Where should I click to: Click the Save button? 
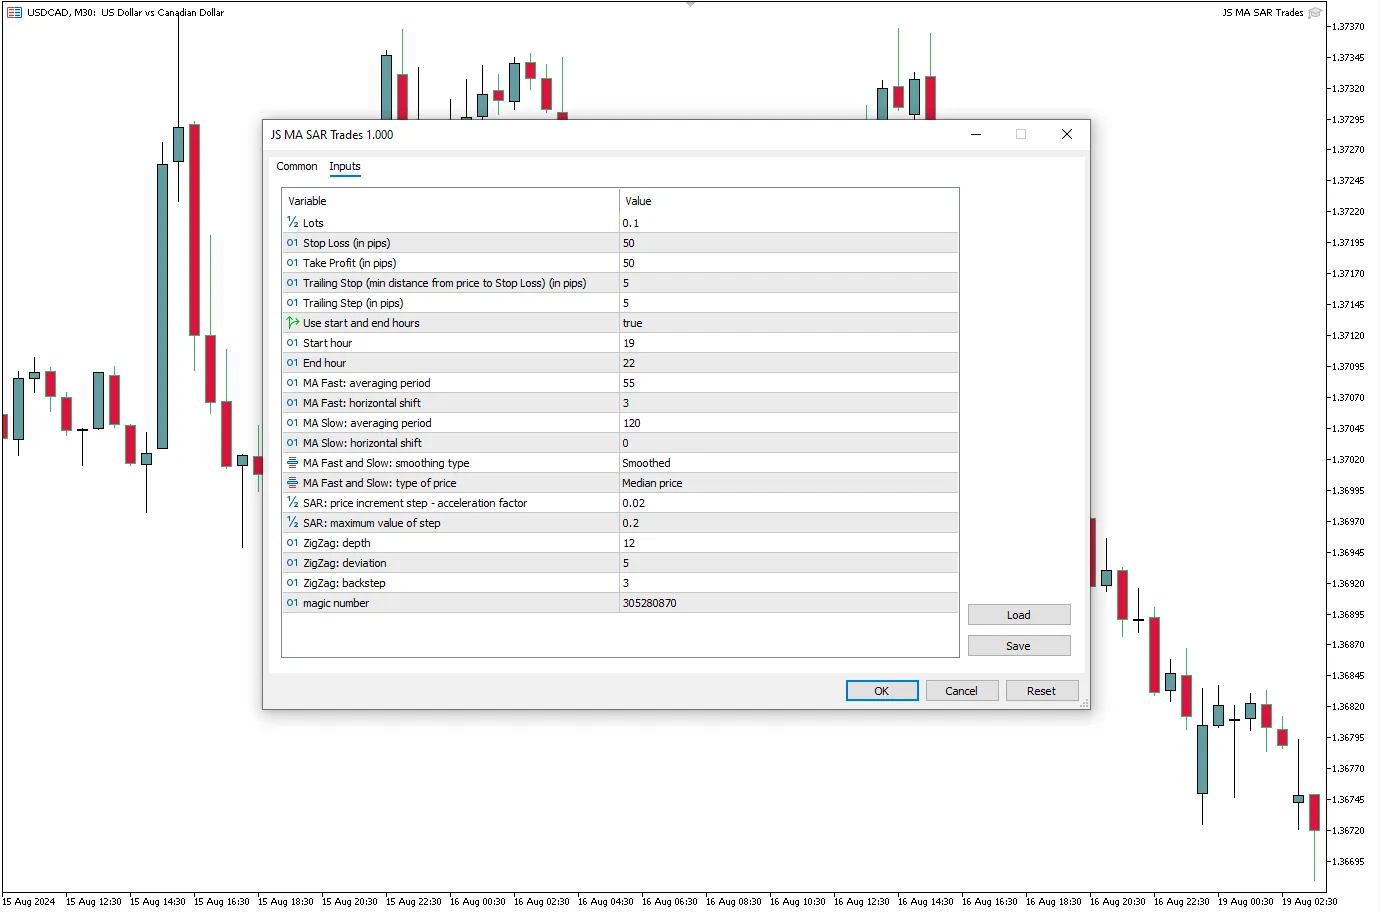pos(1019,646)
